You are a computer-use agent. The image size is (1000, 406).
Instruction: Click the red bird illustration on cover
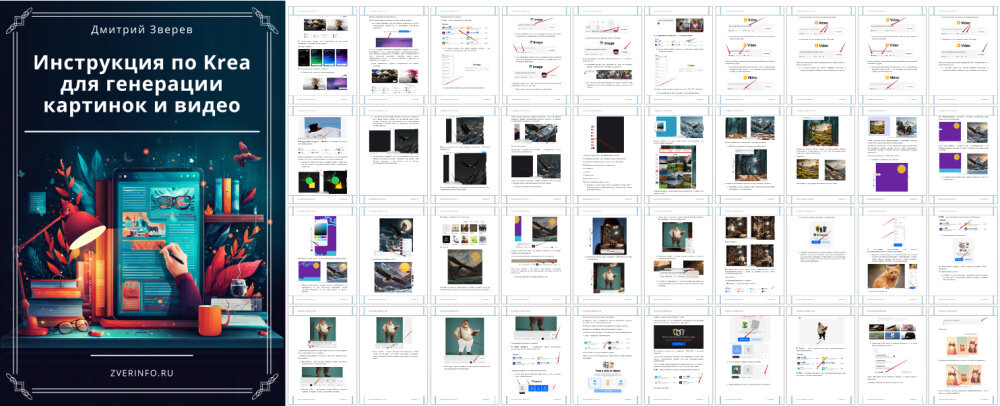(x=246, y=154)
